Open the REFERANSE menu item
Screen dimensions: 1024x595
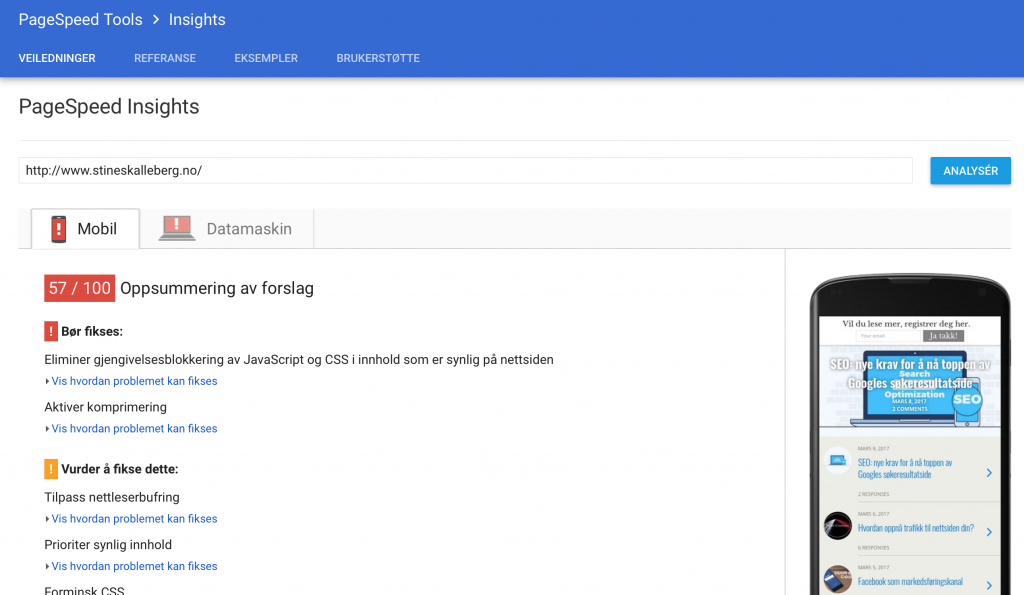[165, 58]
